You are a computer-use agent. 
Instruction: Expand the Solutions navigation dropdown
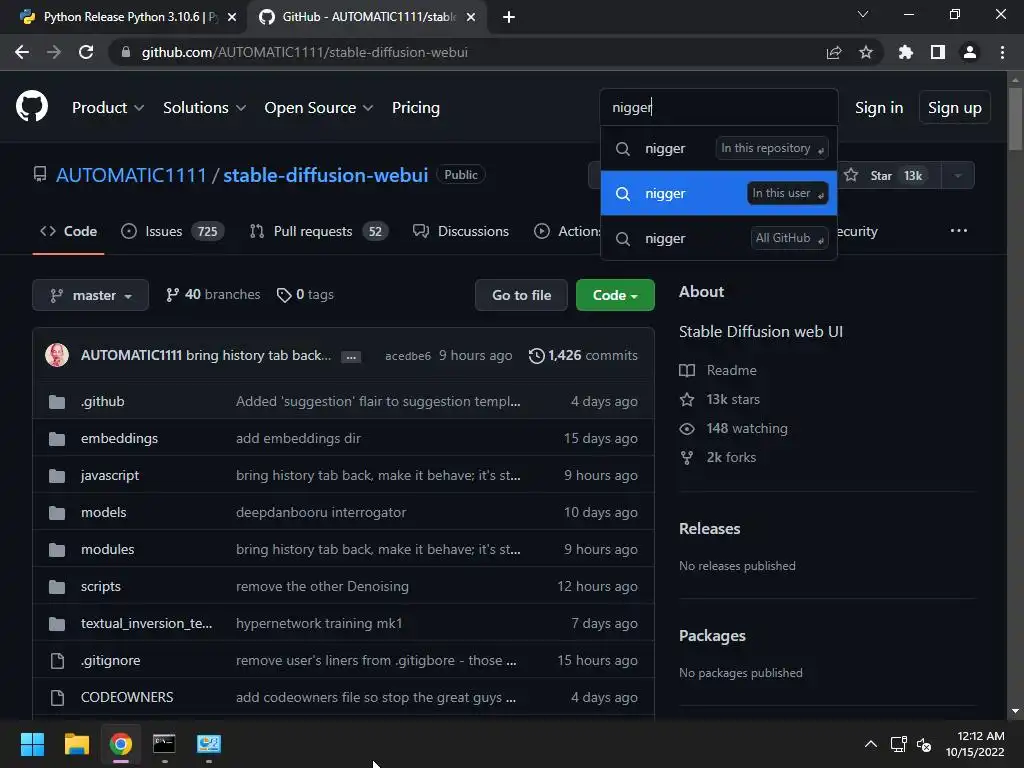pos(204,107)
